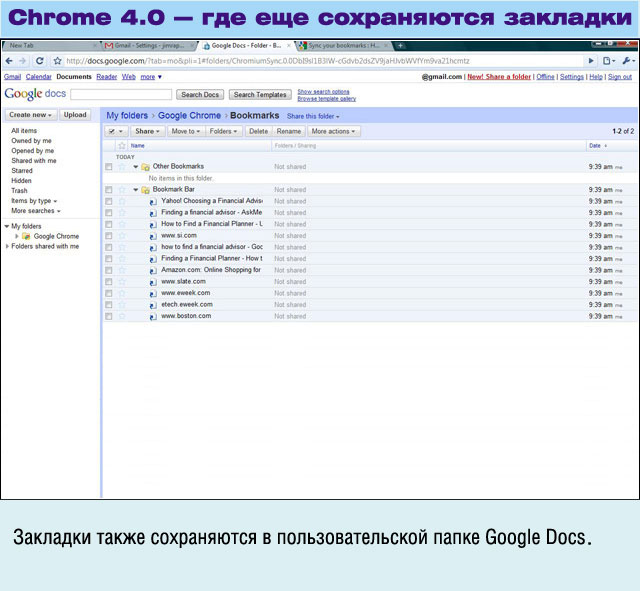The height and width of the screenshot is (591, 640).
Task: Click the Bookmark Bar folder icon
Action: [145, 190]
